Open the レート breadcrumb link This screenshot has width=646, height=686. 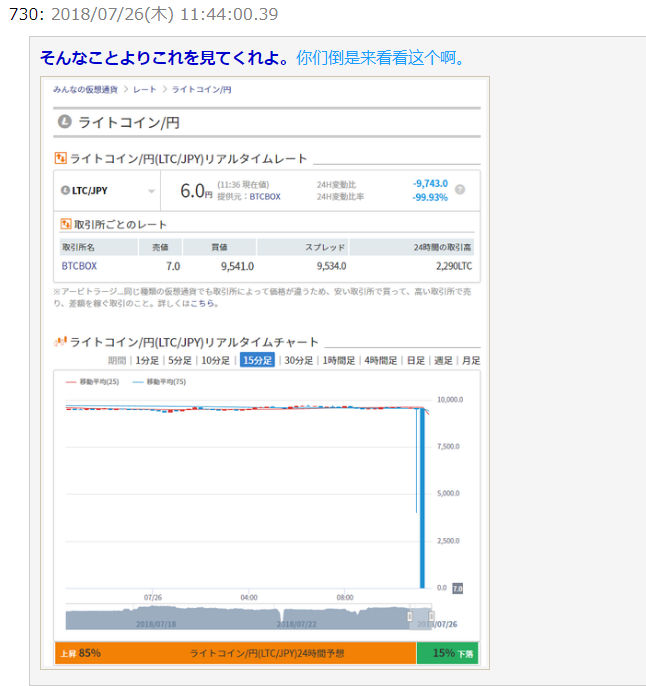145,90
